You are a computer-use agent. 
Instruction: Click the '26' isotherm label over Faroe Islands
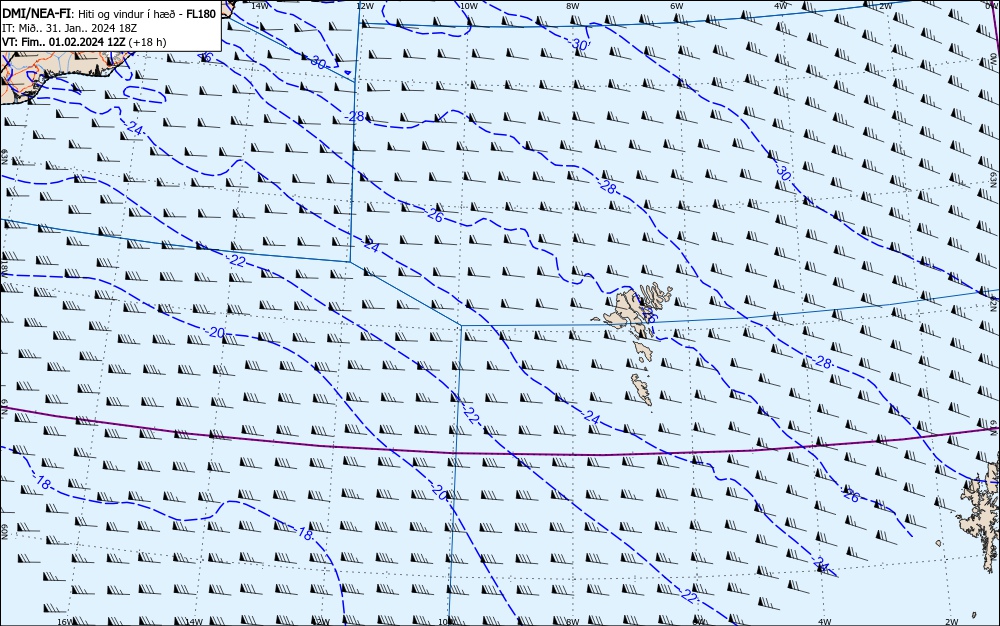pyautogui.click(x=650, y=315)
